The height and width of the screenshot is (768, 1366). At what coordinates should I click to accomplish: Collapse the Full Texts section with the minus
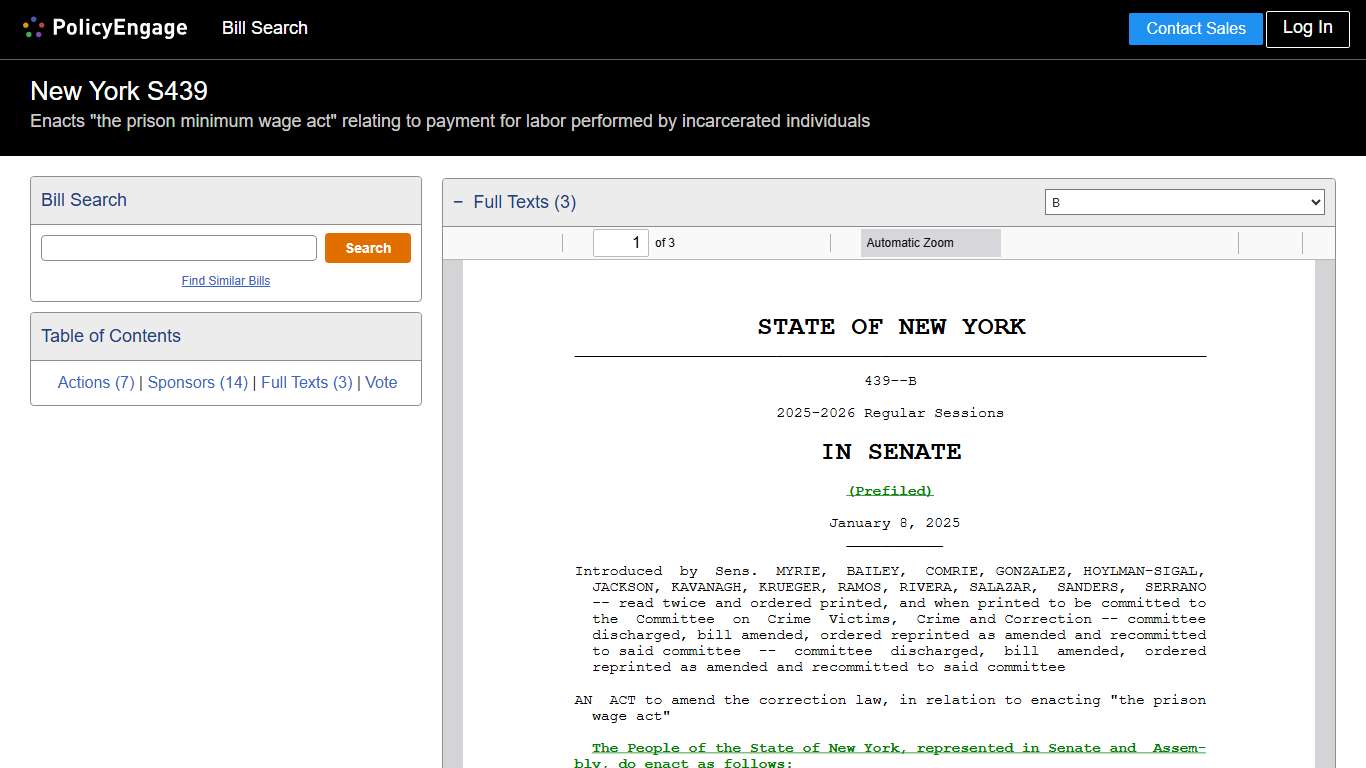click(458, 201)
